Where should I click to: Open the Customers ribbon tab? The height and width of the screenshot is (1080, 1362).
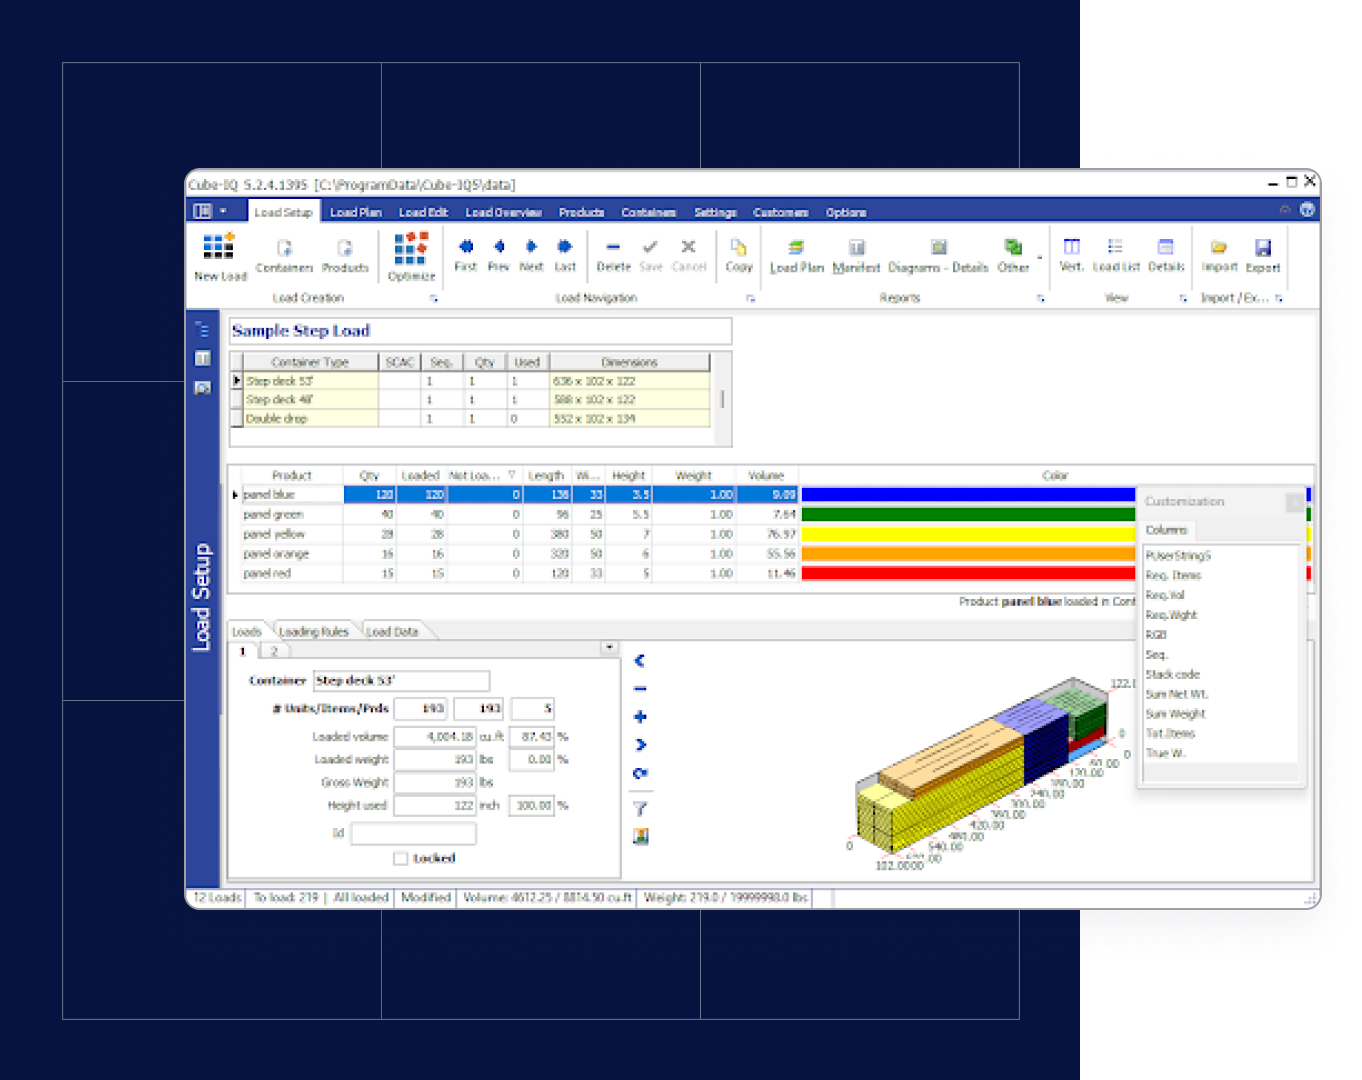[781, 212]
